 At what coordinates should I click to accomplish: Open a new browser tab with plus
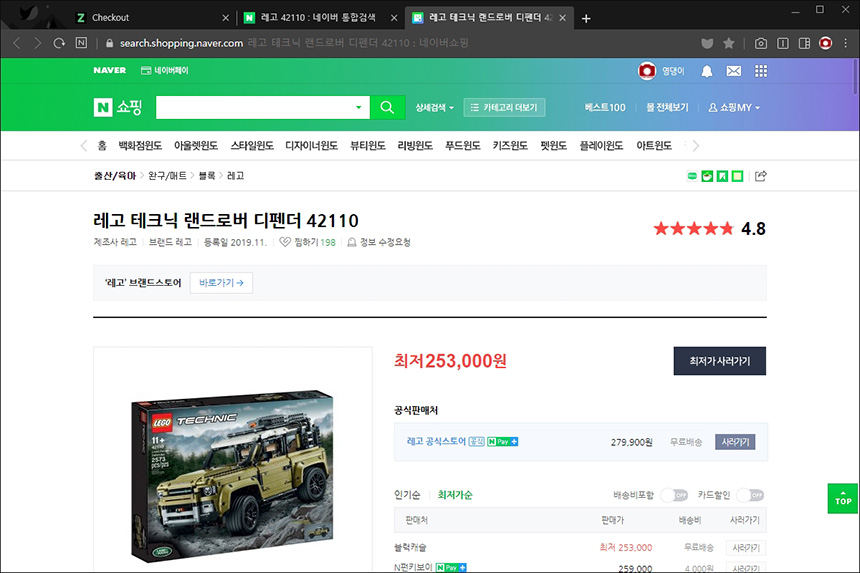pyautogui.click(x=586, y=19)
